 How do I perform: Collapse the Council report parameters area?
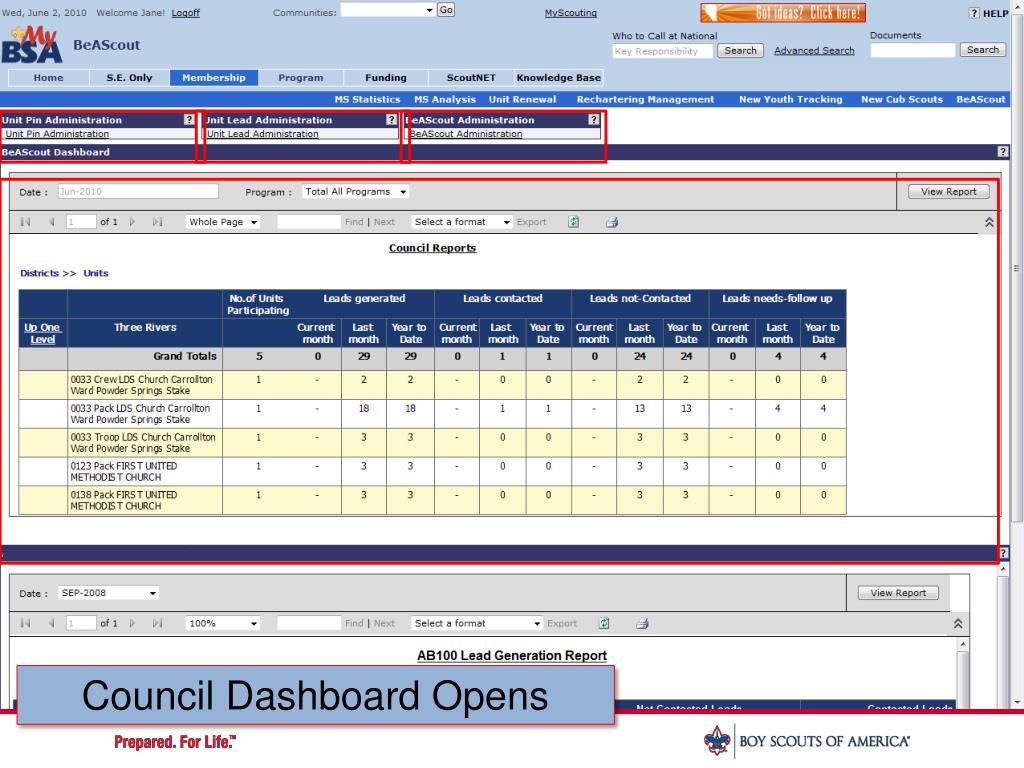coord(989,222)
